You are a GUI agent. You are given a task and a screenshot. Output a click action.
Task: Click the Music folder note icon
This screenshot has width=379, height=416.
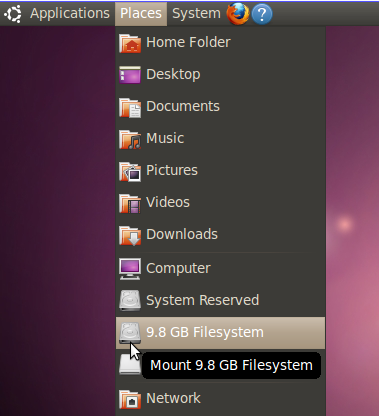130,139
